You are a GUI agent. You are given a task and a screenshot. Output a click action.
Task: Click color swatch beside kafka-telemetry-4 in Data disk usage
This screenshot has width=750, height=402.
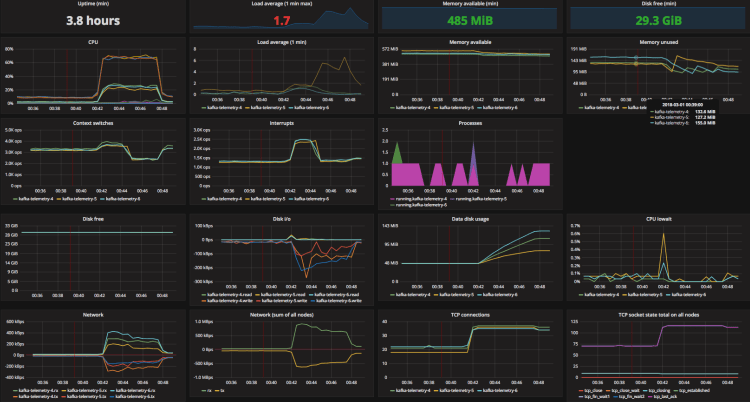pyautogui.click(x=393, y=295)
